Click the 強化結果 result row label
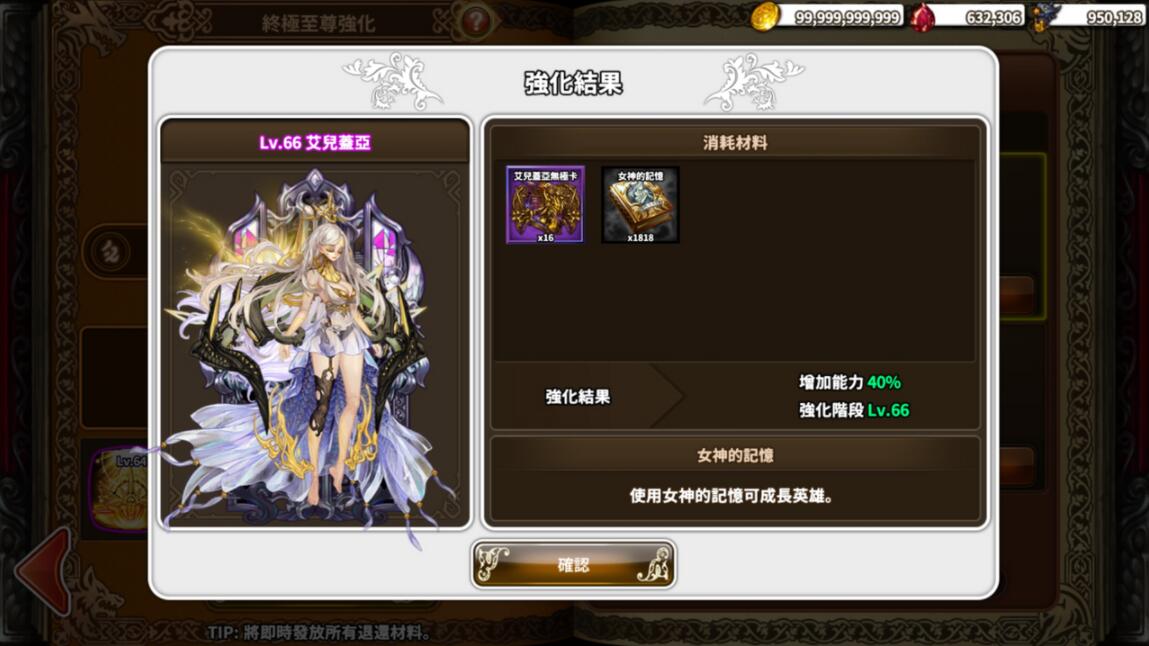 click(577, 397)
